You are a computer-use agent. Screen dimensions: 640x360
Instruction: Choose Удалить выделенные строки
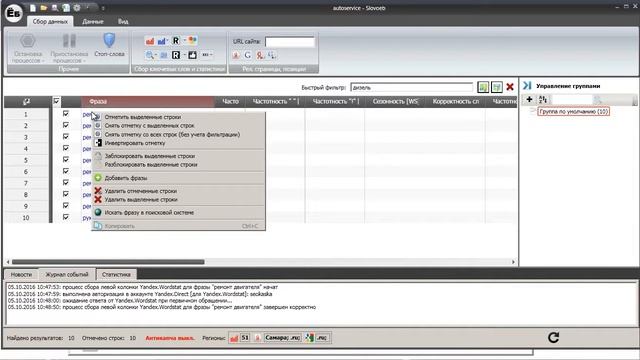(179, 200)
